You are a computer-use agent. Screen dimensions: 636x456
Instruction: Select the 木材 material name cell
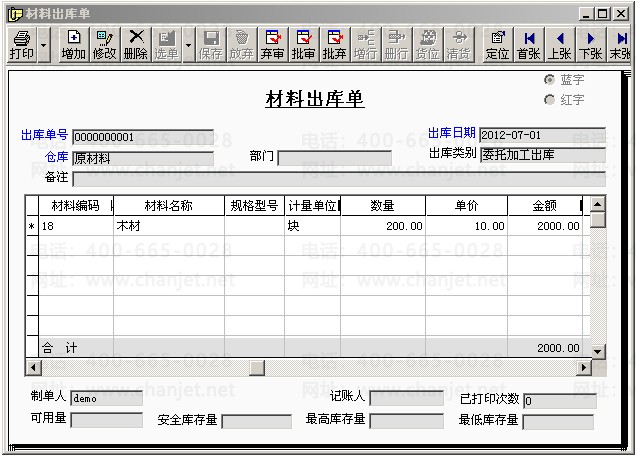pyautogui.click(x=169, y=226)
